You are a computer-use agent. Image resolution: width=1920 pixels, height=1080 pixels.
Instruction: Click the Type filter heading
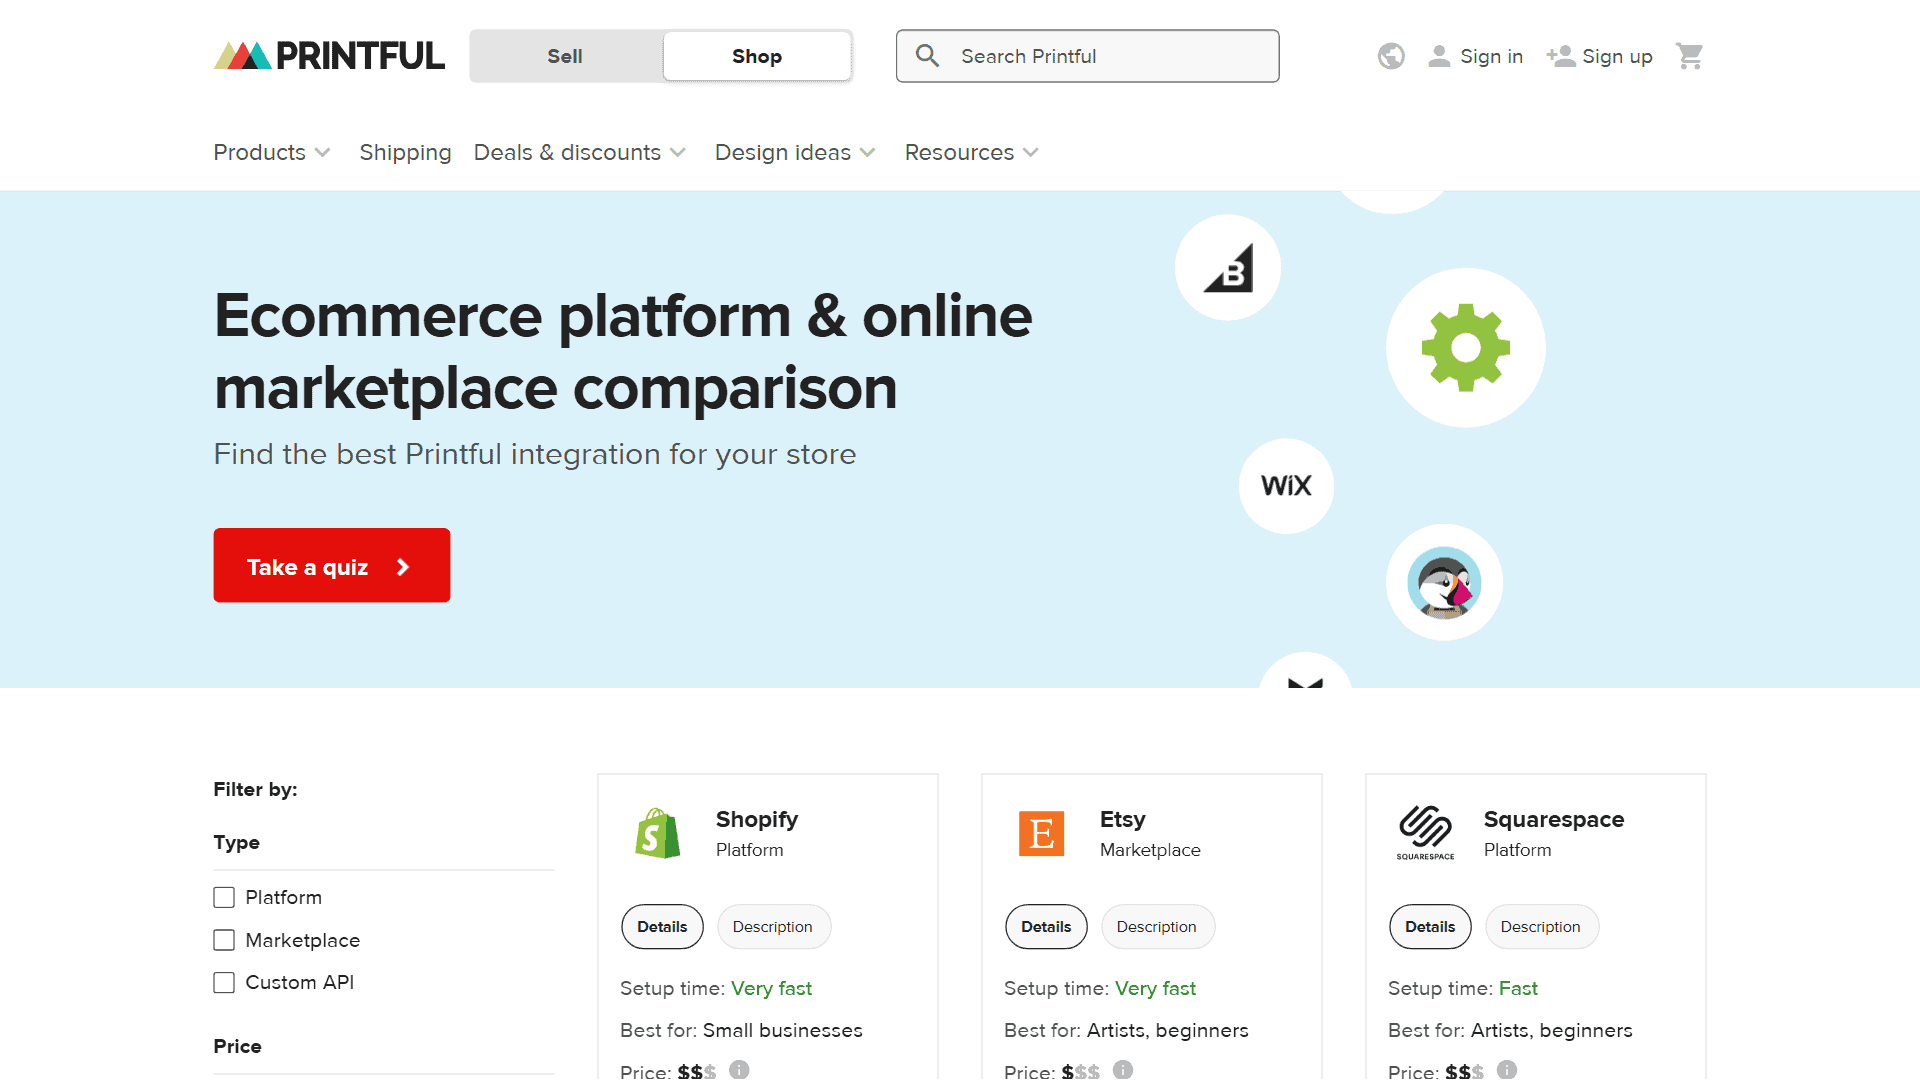click(236, 842)
